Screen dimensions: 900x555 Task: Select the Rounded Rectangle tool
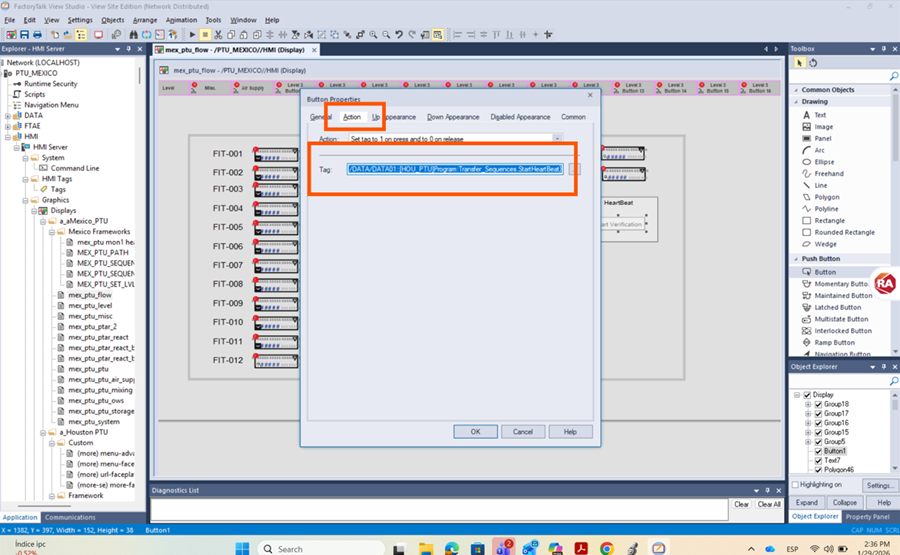(844, 232)
